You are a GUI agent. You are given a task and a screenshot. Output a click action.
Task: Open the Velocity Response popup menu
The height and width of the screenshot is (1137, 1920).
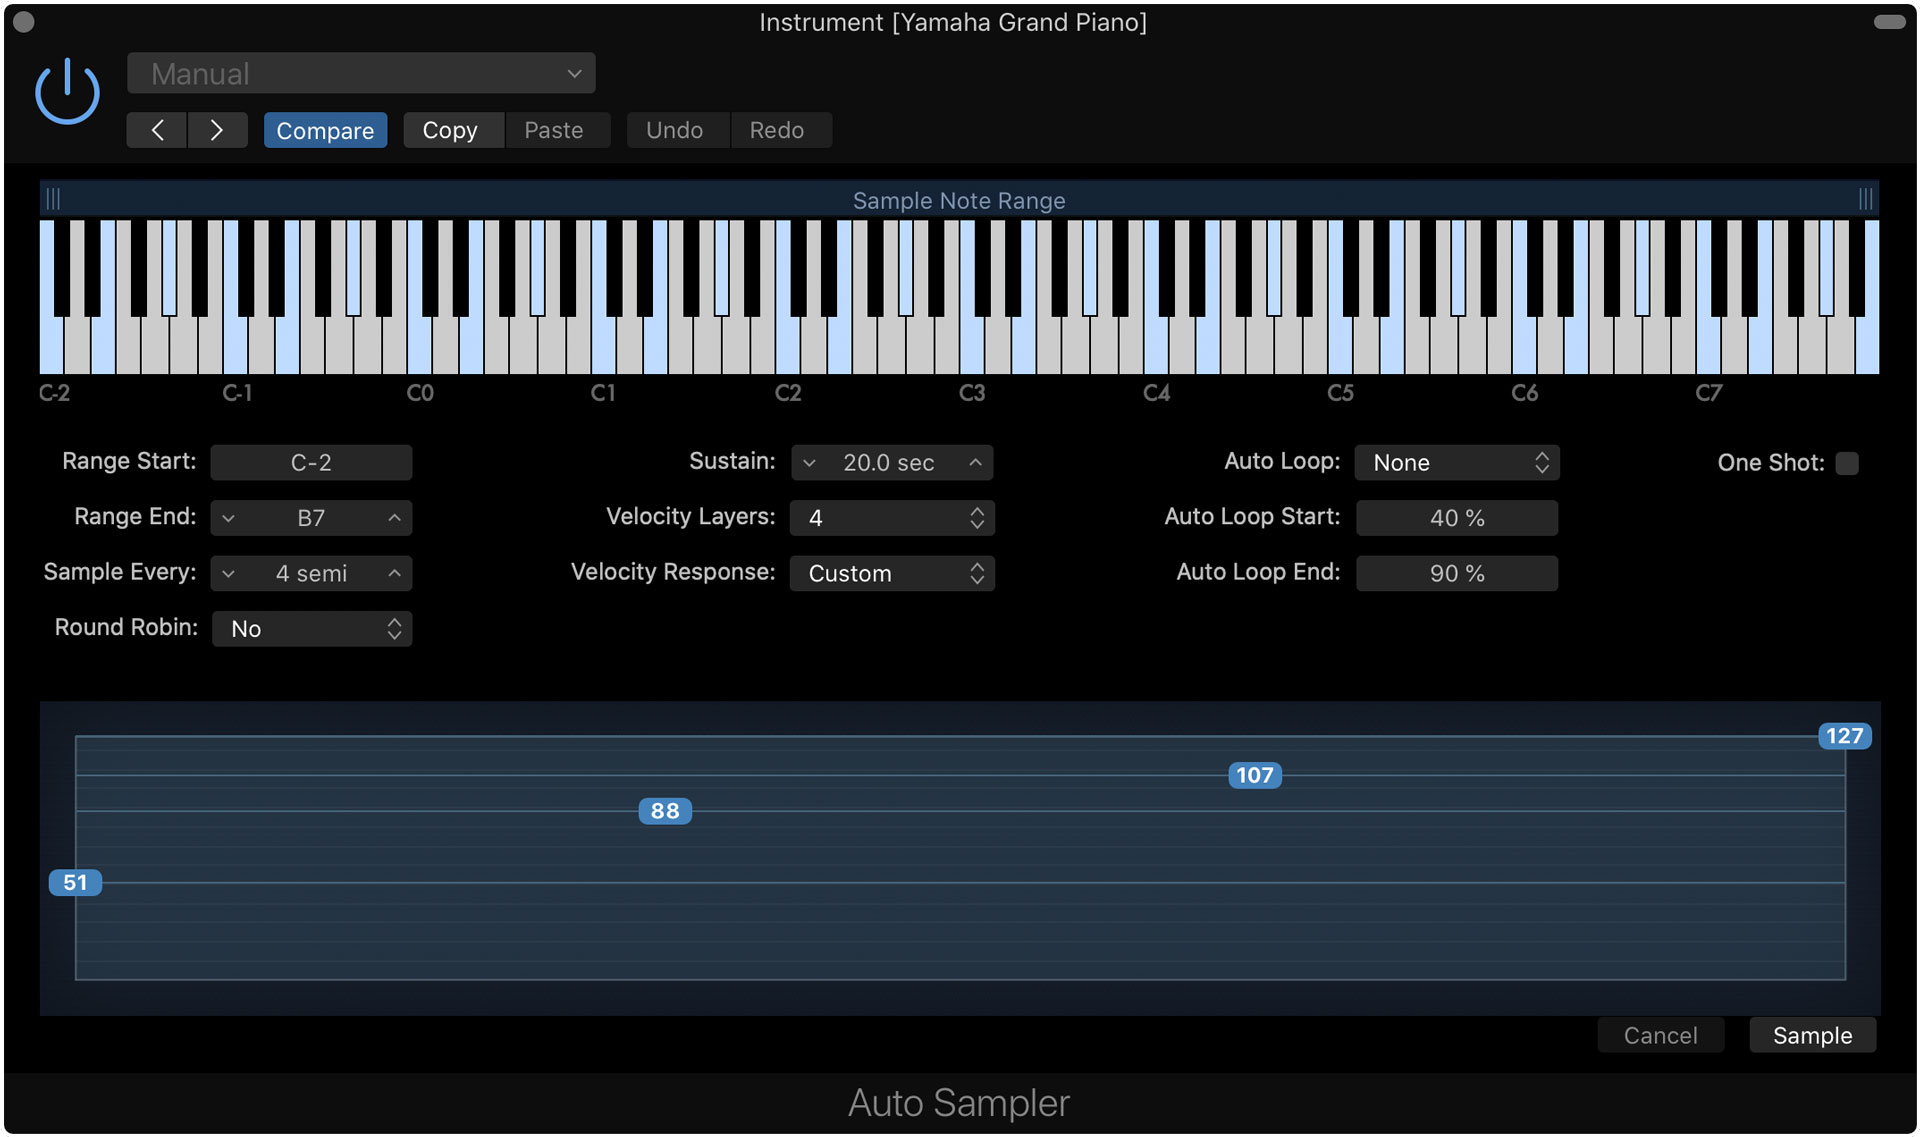pyautogui.click(x=893, y=573)
